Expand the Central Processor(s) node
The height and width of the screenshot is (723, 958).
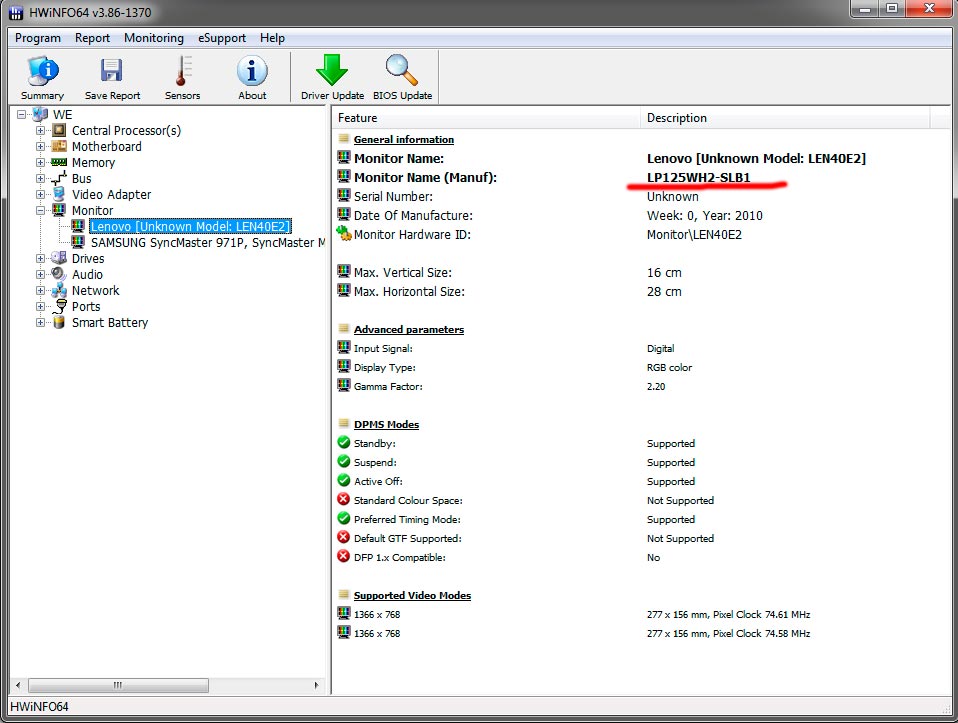pyautogui.click(x=40, y=130)
